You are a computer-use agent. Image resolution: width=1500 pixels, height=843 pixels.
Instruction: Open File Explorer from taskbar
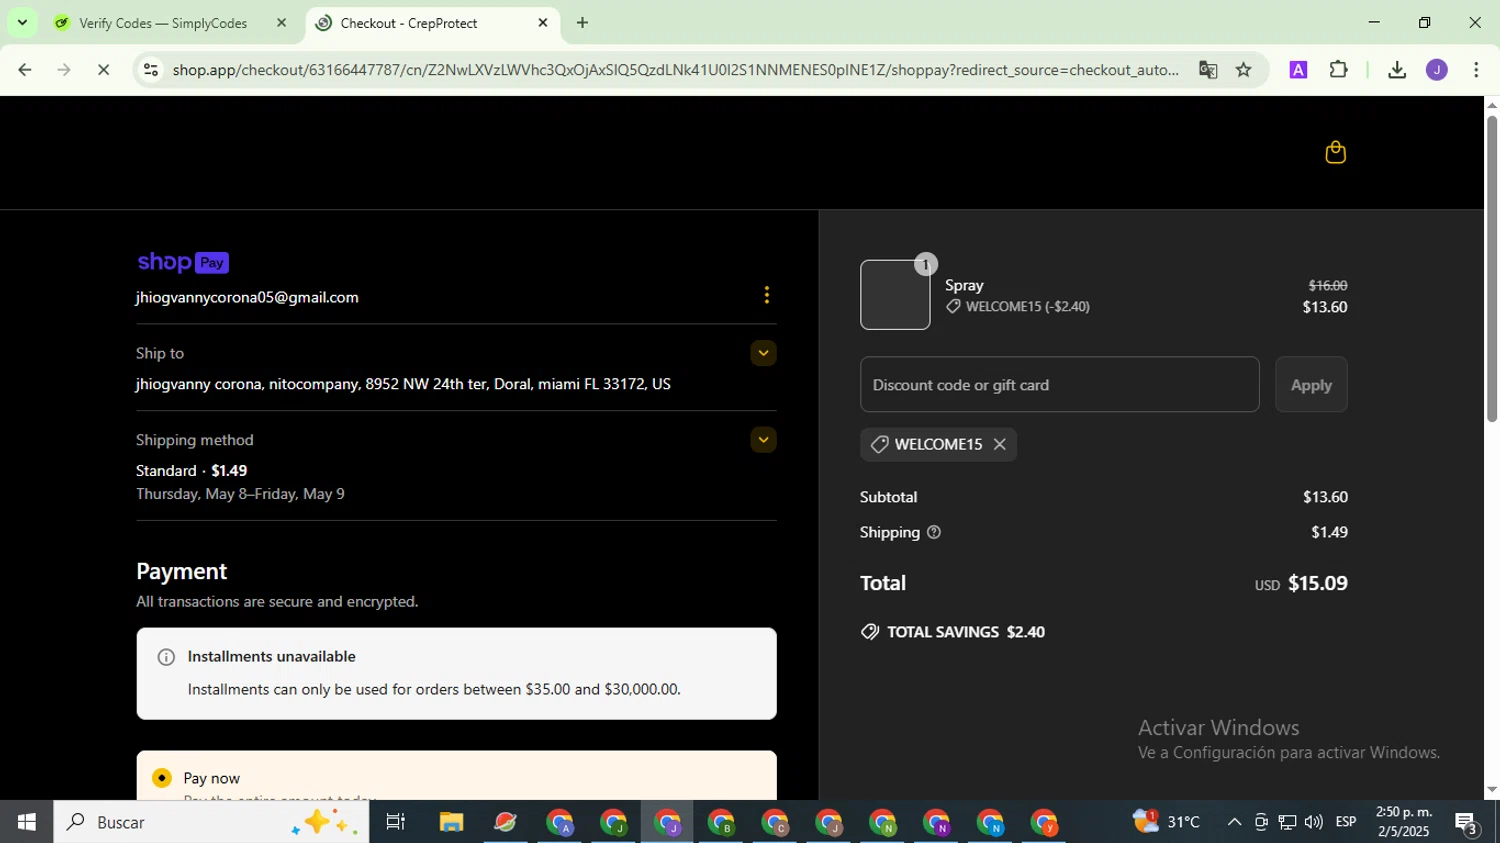pos(451,822)
